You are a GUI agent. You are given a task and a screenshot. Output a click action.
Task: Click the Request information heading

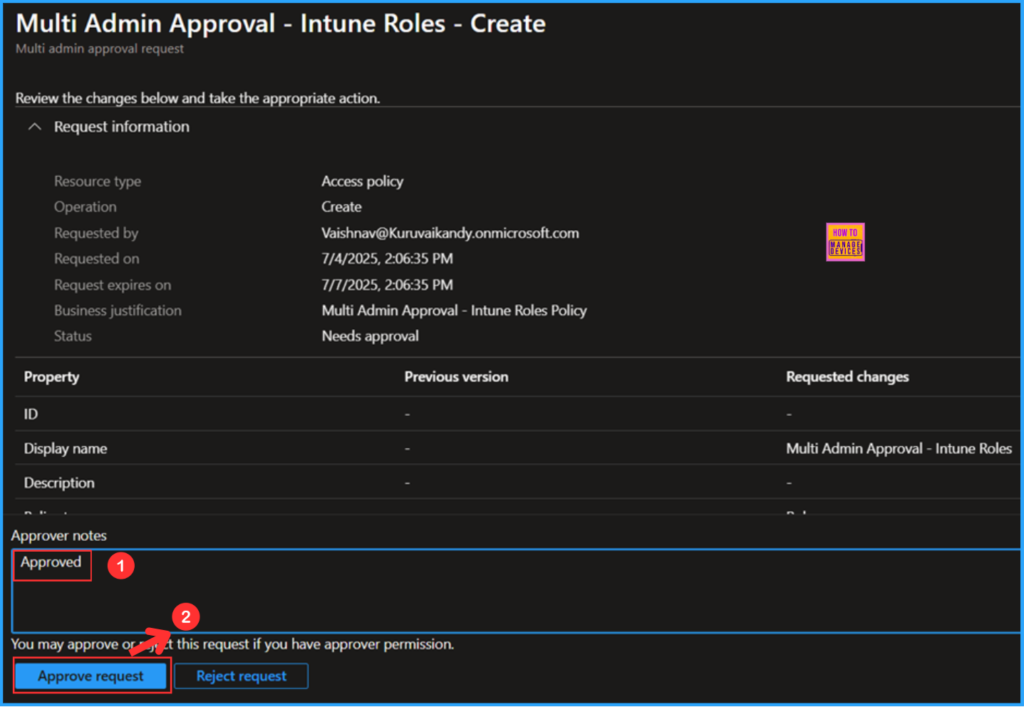[121, 127]
